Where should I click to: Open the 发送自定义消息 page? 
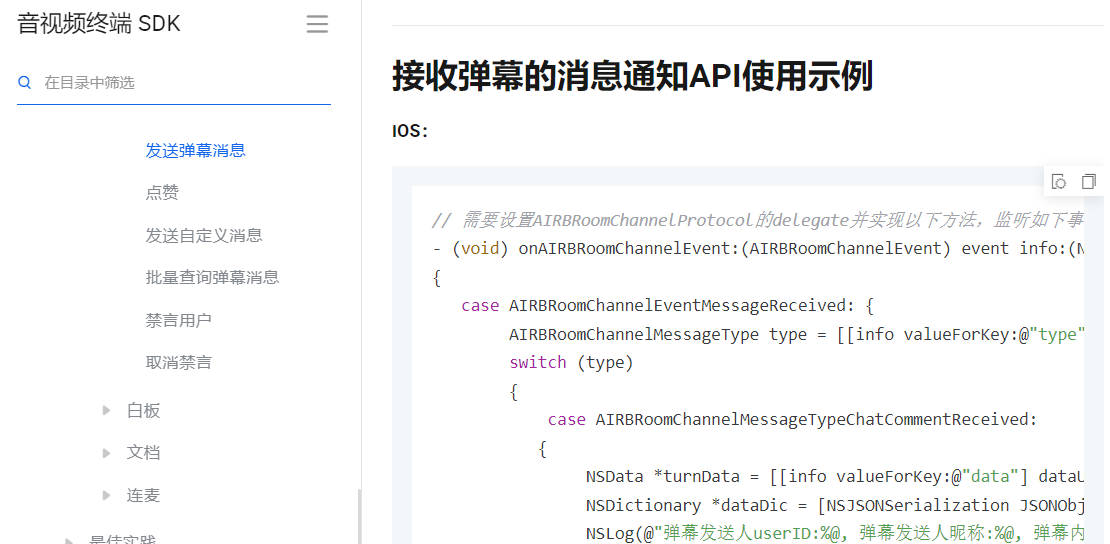click(x=204, y=235)
